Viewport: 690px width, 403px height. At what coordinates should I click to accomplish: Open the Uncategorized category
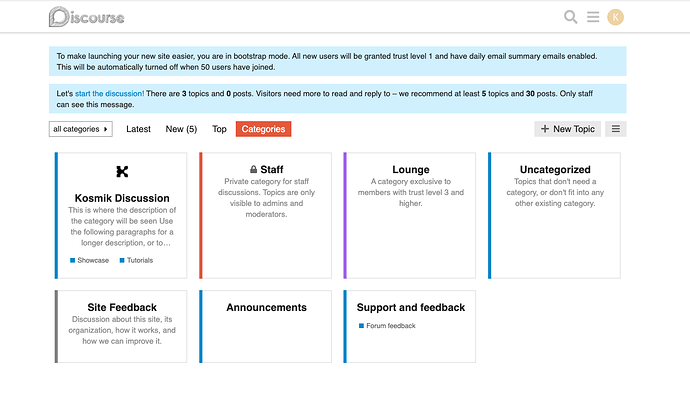click(x=555, y=169)
